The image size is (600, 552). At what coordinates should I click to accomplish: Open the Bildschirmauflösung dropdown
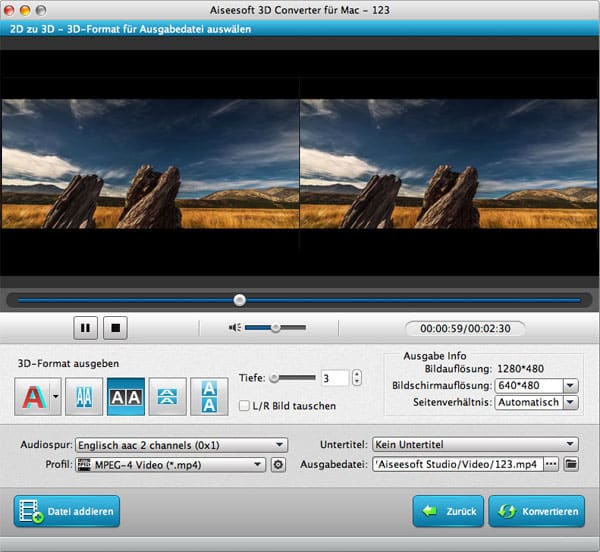536,386
